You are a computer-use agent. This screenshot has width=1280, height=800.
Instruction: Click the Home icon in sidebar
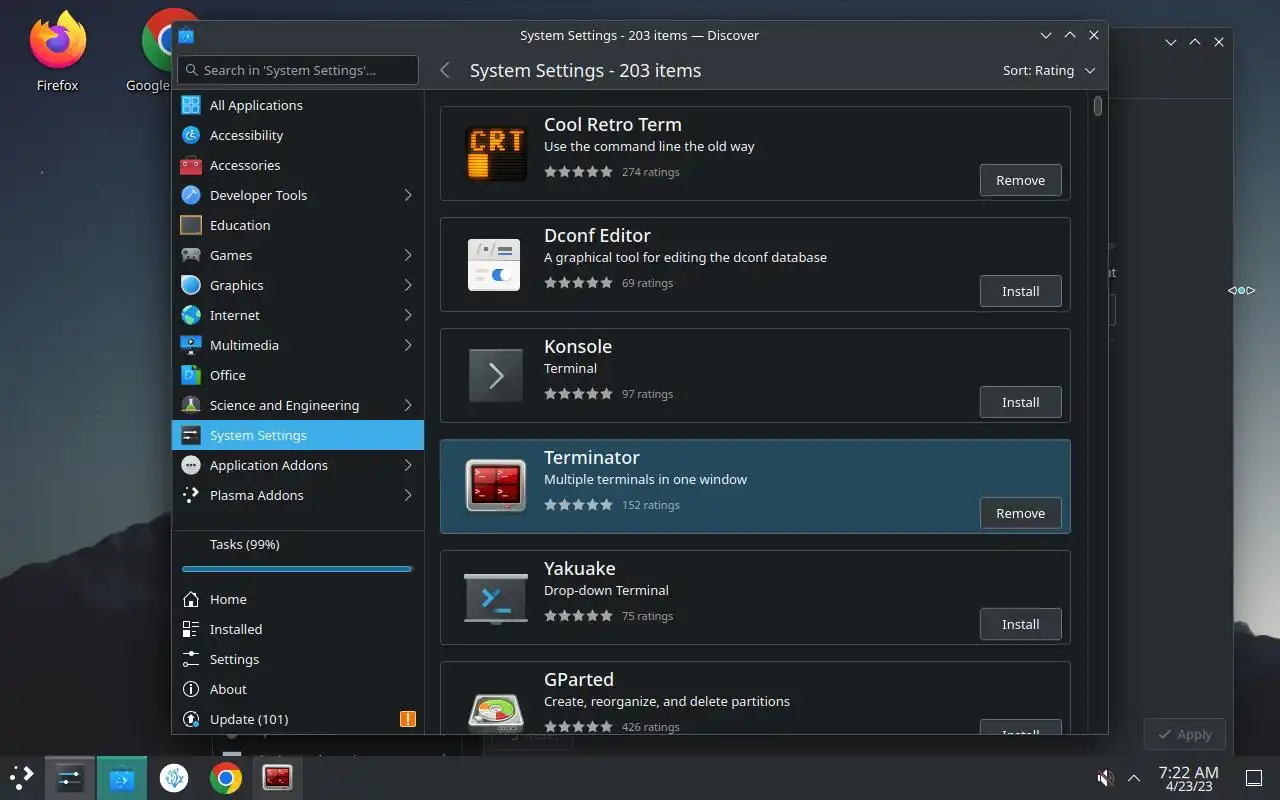191,599
